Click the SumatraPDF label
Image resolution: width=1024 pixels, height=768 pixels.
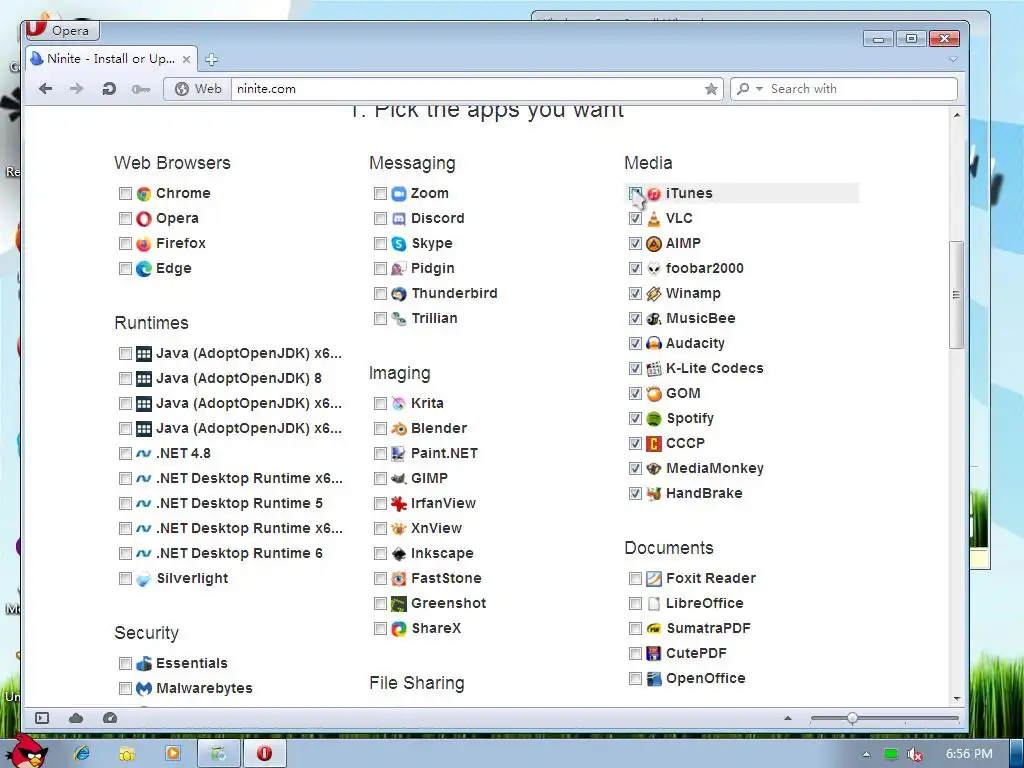(x=709, y=628)
